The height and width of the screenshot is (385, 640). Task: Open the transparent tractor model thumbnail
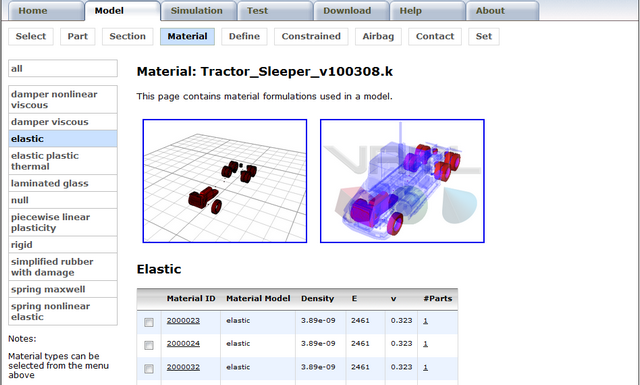[402, 181]
